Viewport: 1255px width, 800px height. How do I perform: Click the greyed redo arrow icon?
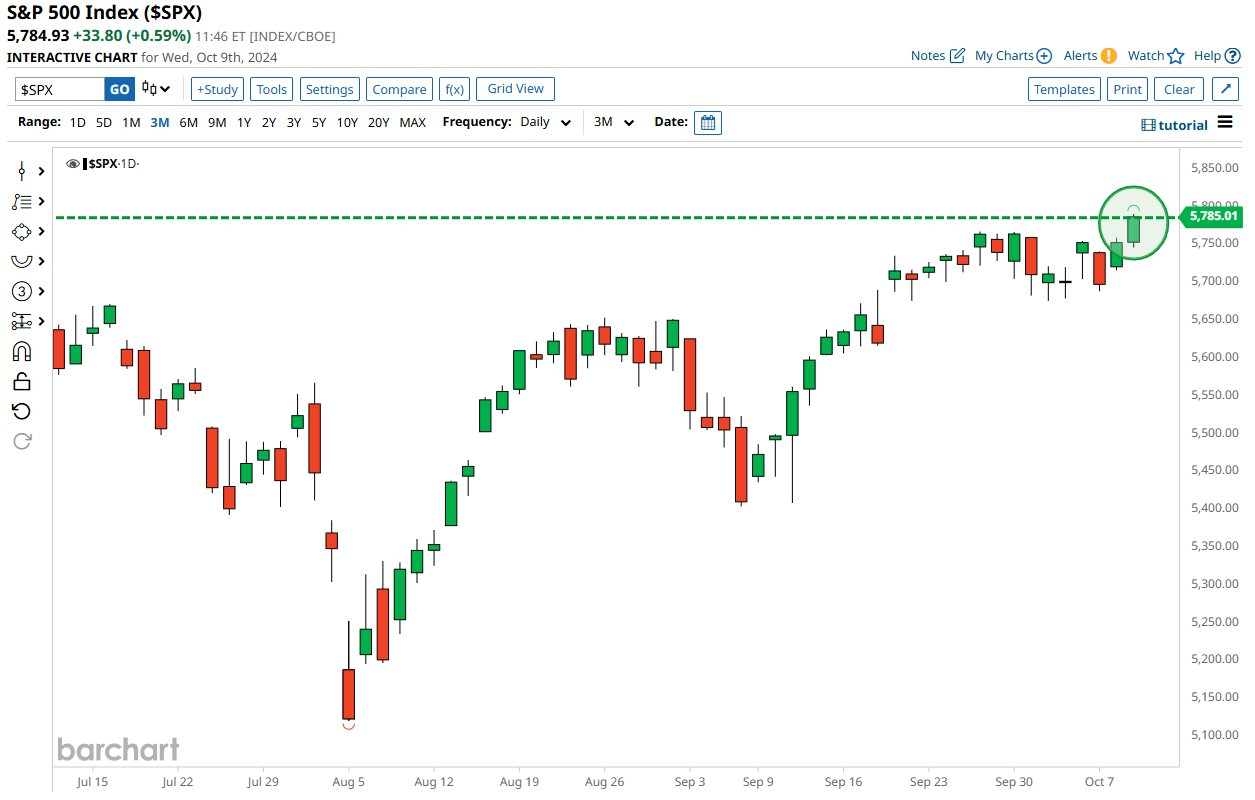(21, 440)
